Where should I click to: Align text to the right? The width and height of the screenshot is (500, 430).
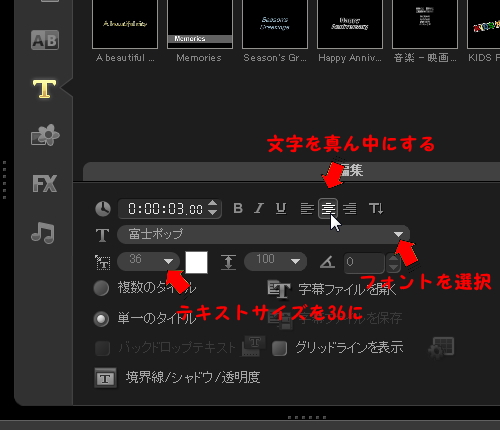(x=350, y=209)
